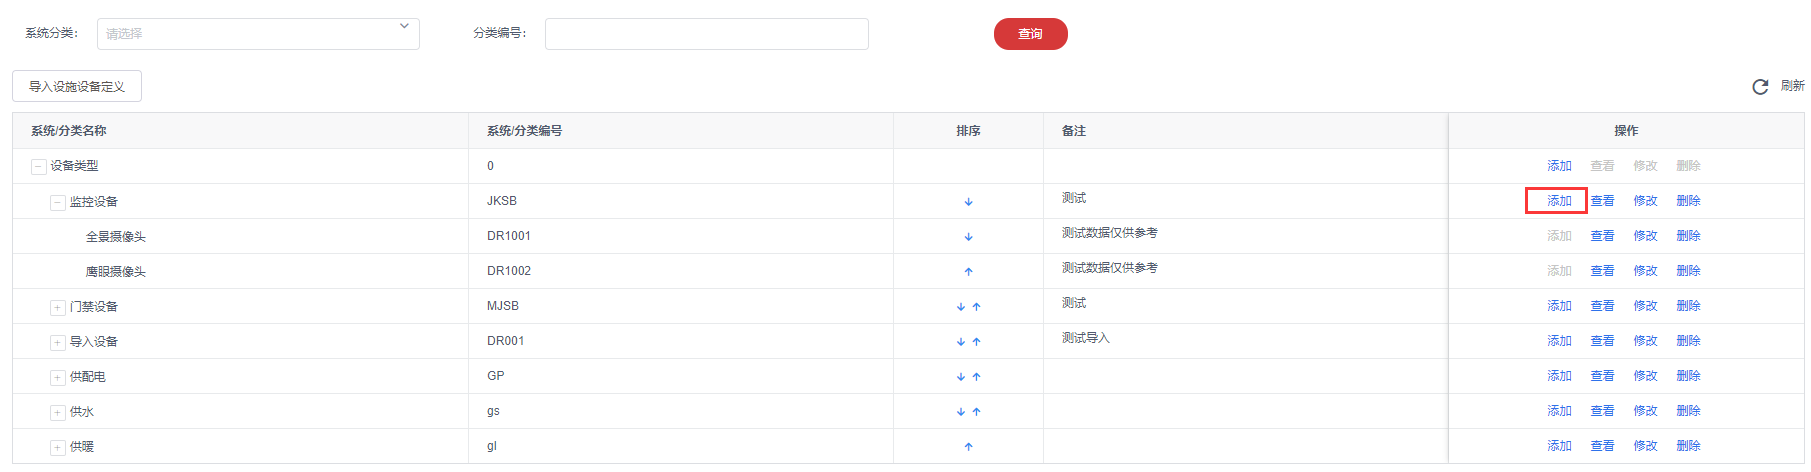
Task: Open the 系统分类 dropdown
Action: click(258, 34)
